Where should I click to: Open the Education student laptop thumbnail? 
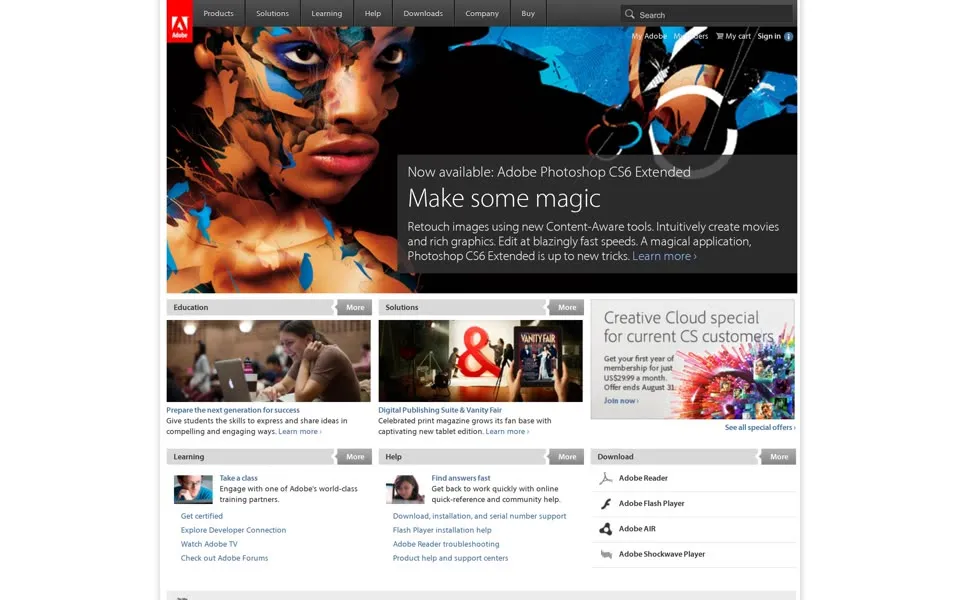point(268,361)
